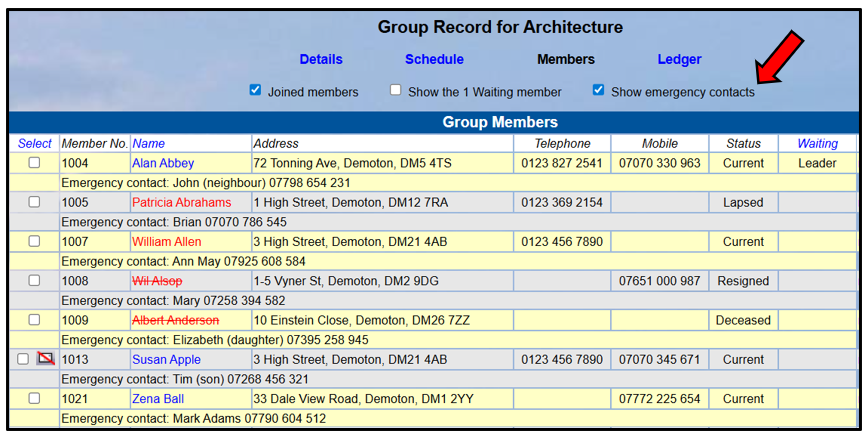Screen dimensions: 867x438
Task: Open the Details tab
Action: (x=321, y=59)
